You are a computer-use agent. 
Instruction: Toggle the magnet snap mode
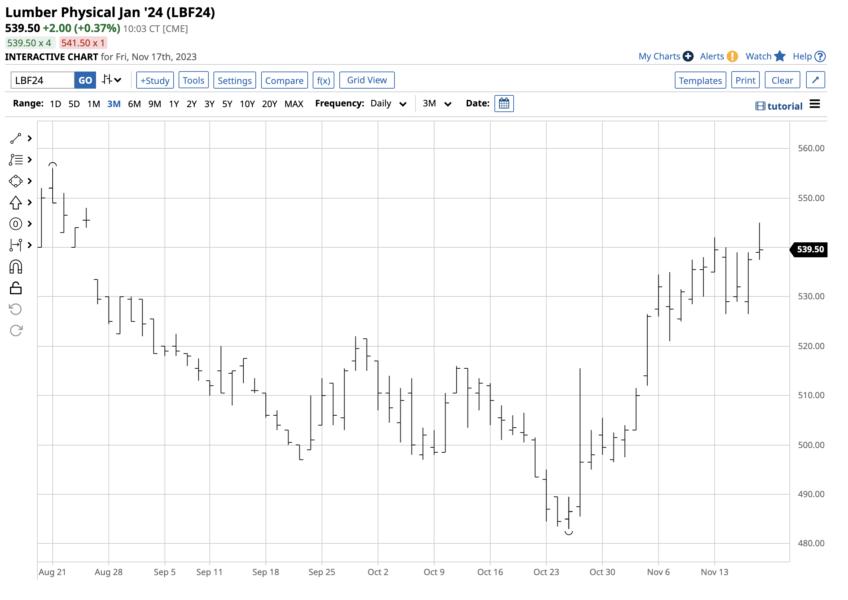(x=15, y=266)
